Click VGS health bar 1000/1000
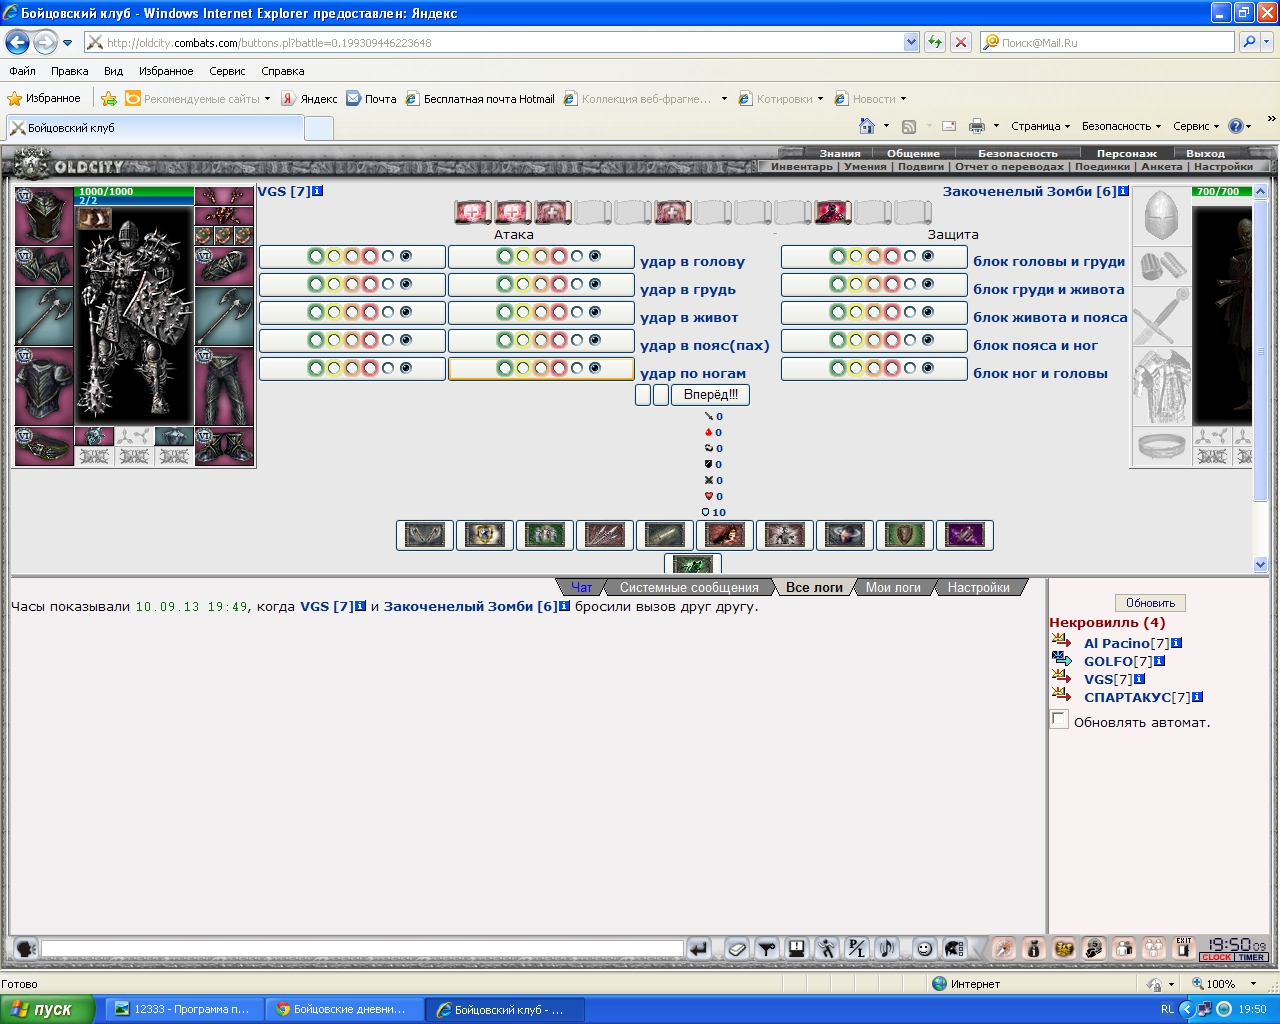The height and width of the screenshot is (1024, 1280). tap(134, 191)
